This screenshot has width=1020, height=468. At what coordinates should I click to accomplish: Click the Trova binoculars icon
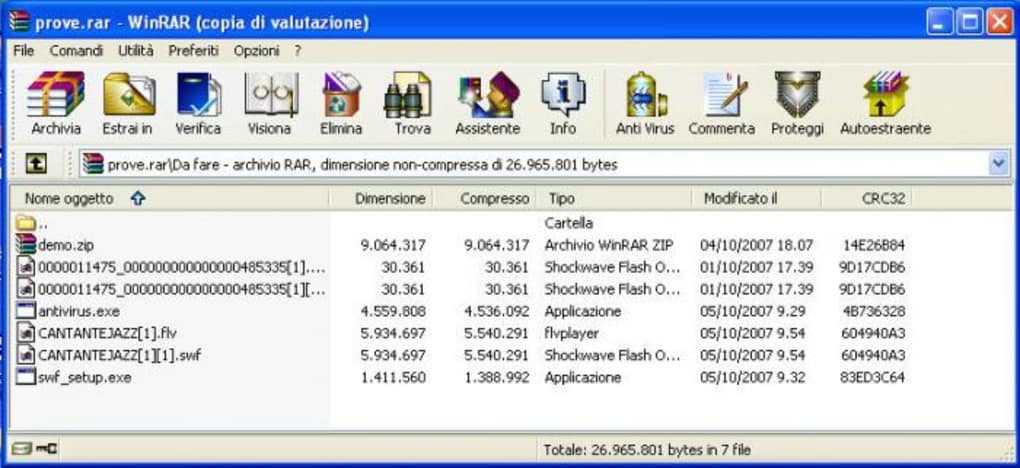pos(408,94)
